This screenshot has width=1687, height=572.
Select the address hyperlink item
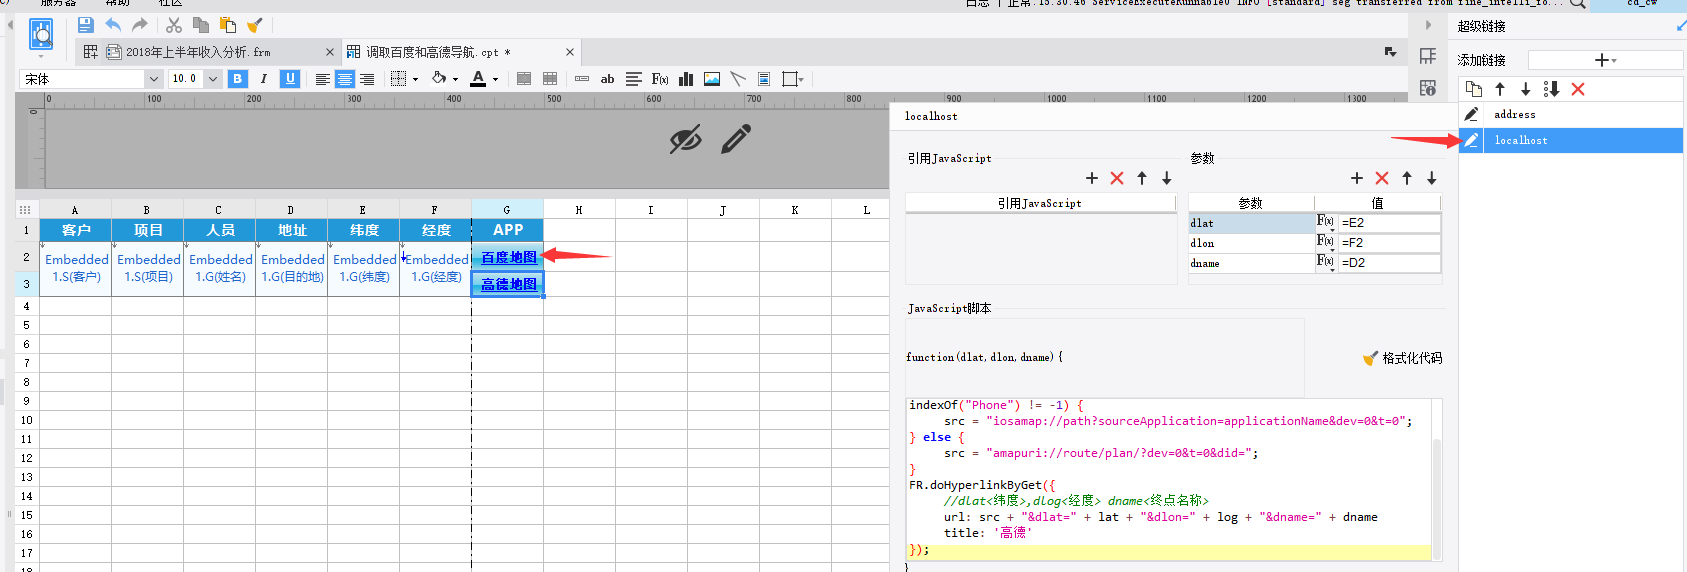click(1514, 115)
